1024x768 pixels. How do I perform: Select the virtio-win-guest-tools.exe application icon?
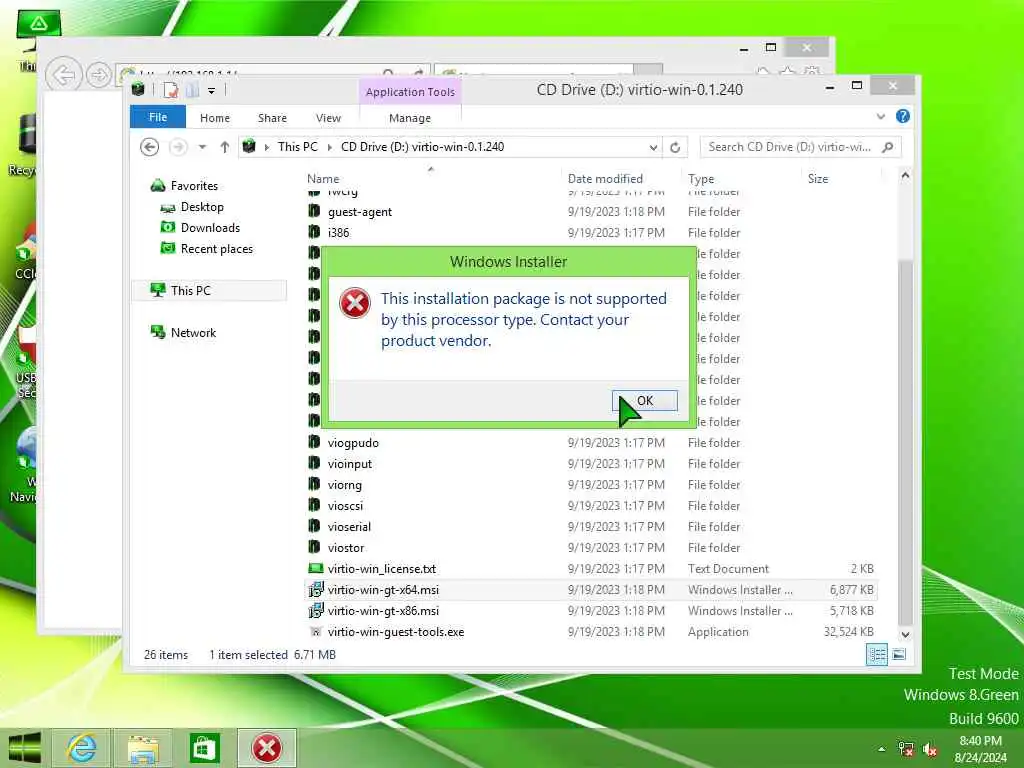point(315,632)
